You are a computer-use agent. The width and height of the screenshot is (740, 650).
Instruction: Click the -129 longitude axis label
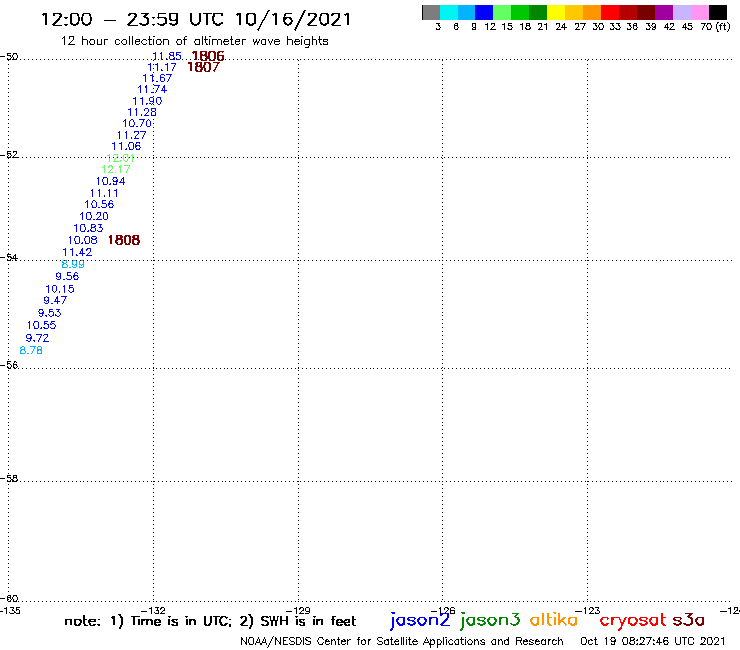[x=298, y=611]
